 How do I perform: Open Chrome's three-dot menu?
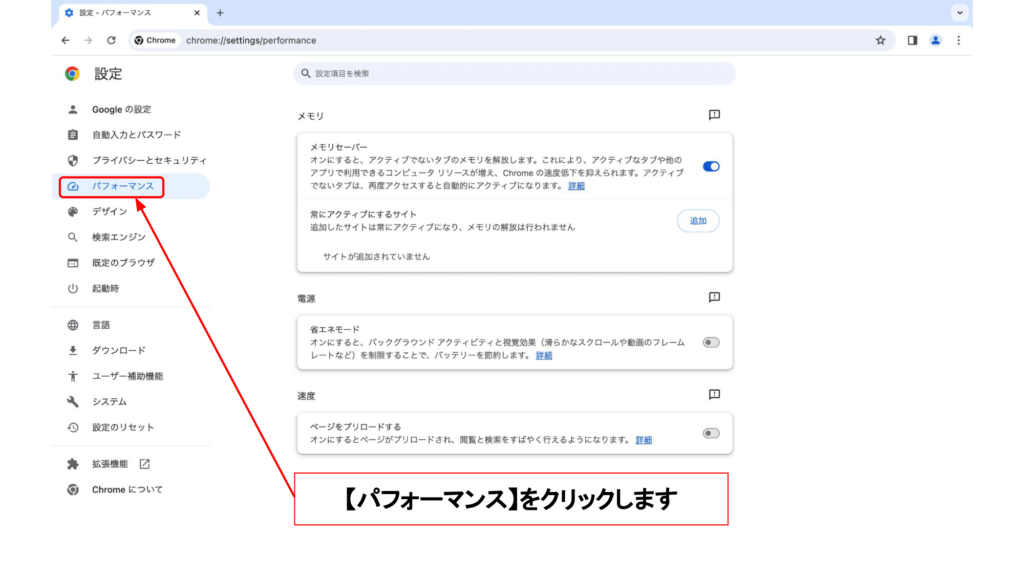pos(958,40)
